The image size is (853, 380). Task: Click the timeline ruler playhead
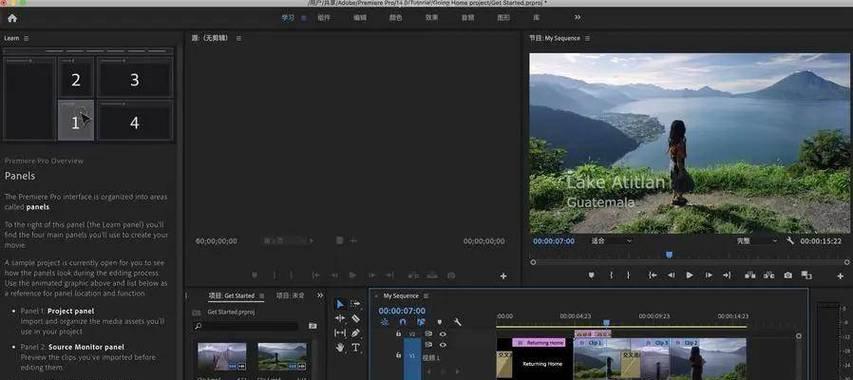pos(606,323)
